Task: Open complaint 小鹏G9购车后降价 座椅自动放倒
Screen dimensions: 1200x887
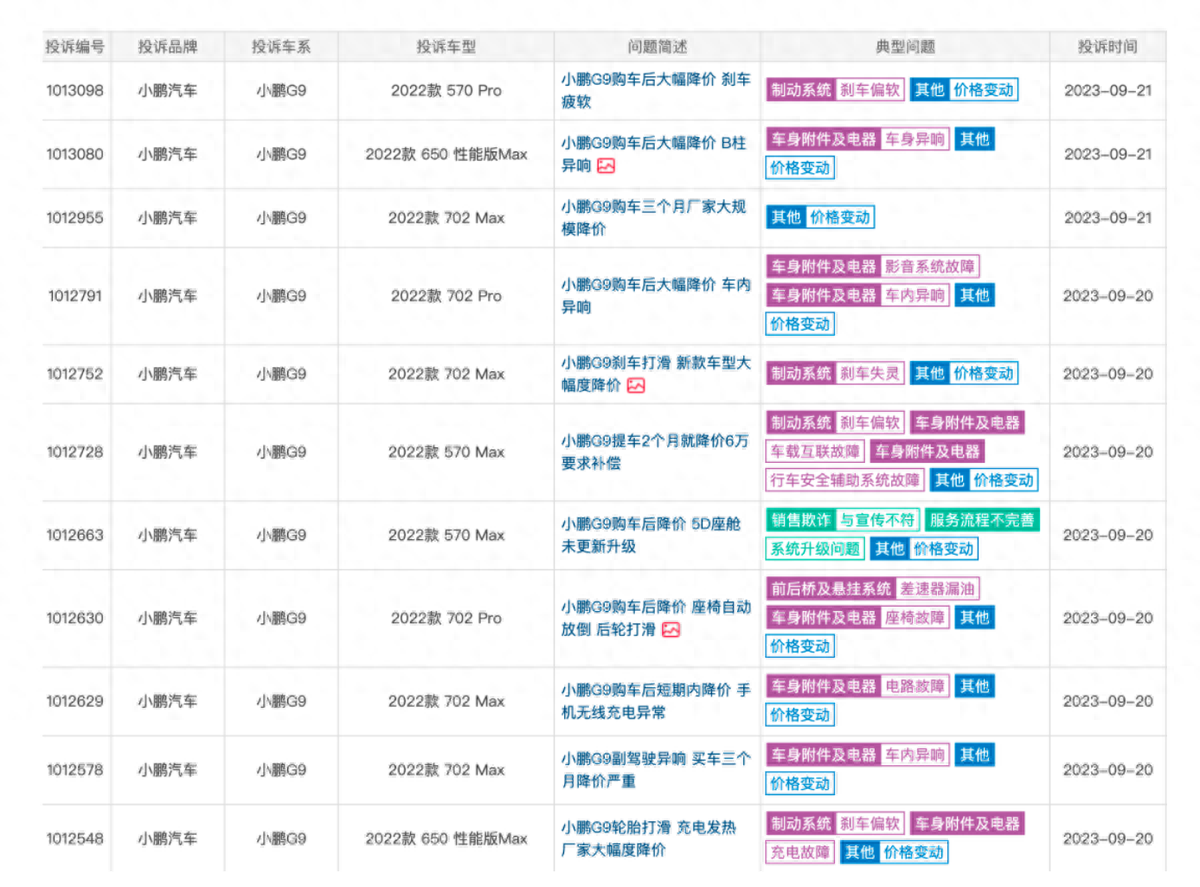Action: (656, 618)
